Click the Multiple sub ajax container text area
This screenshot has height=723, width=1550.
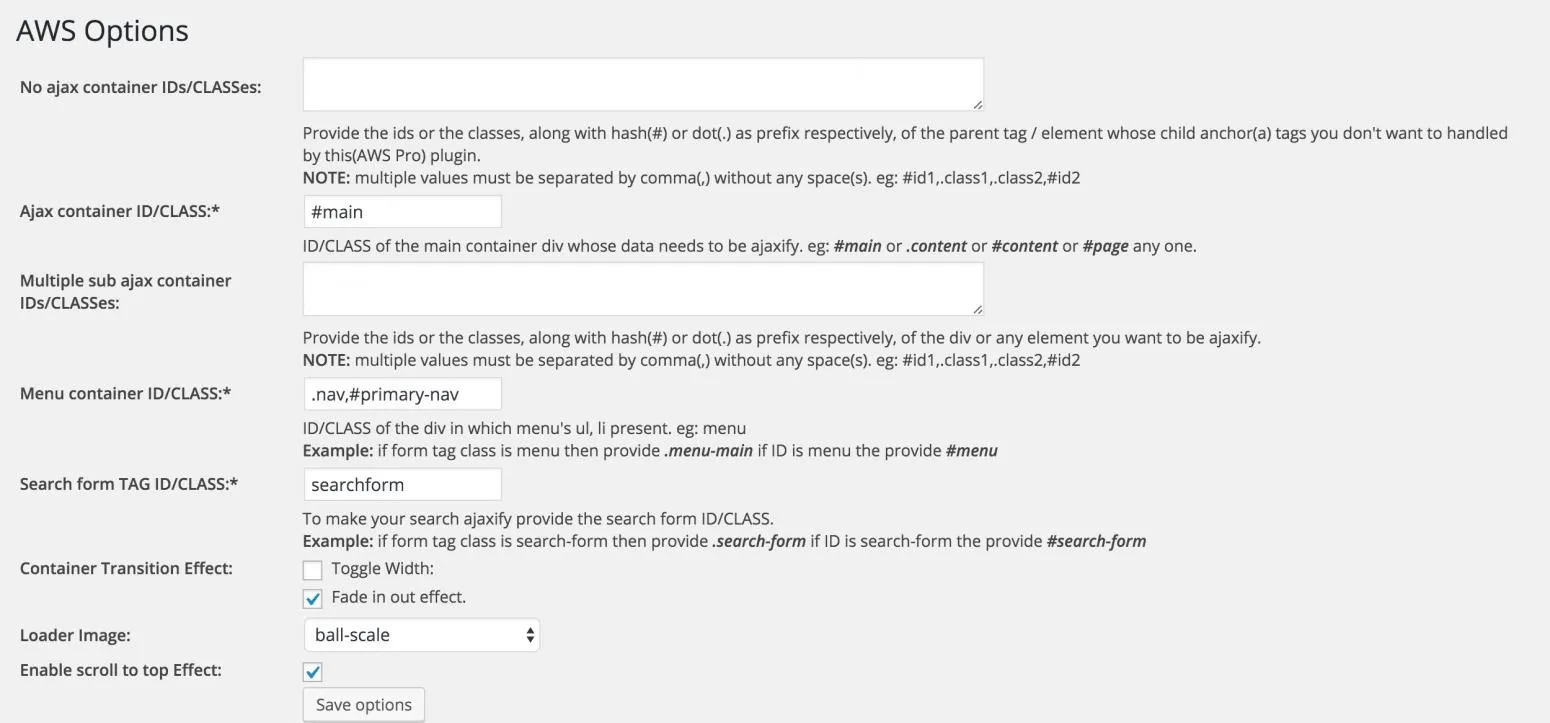coord(643,289)
